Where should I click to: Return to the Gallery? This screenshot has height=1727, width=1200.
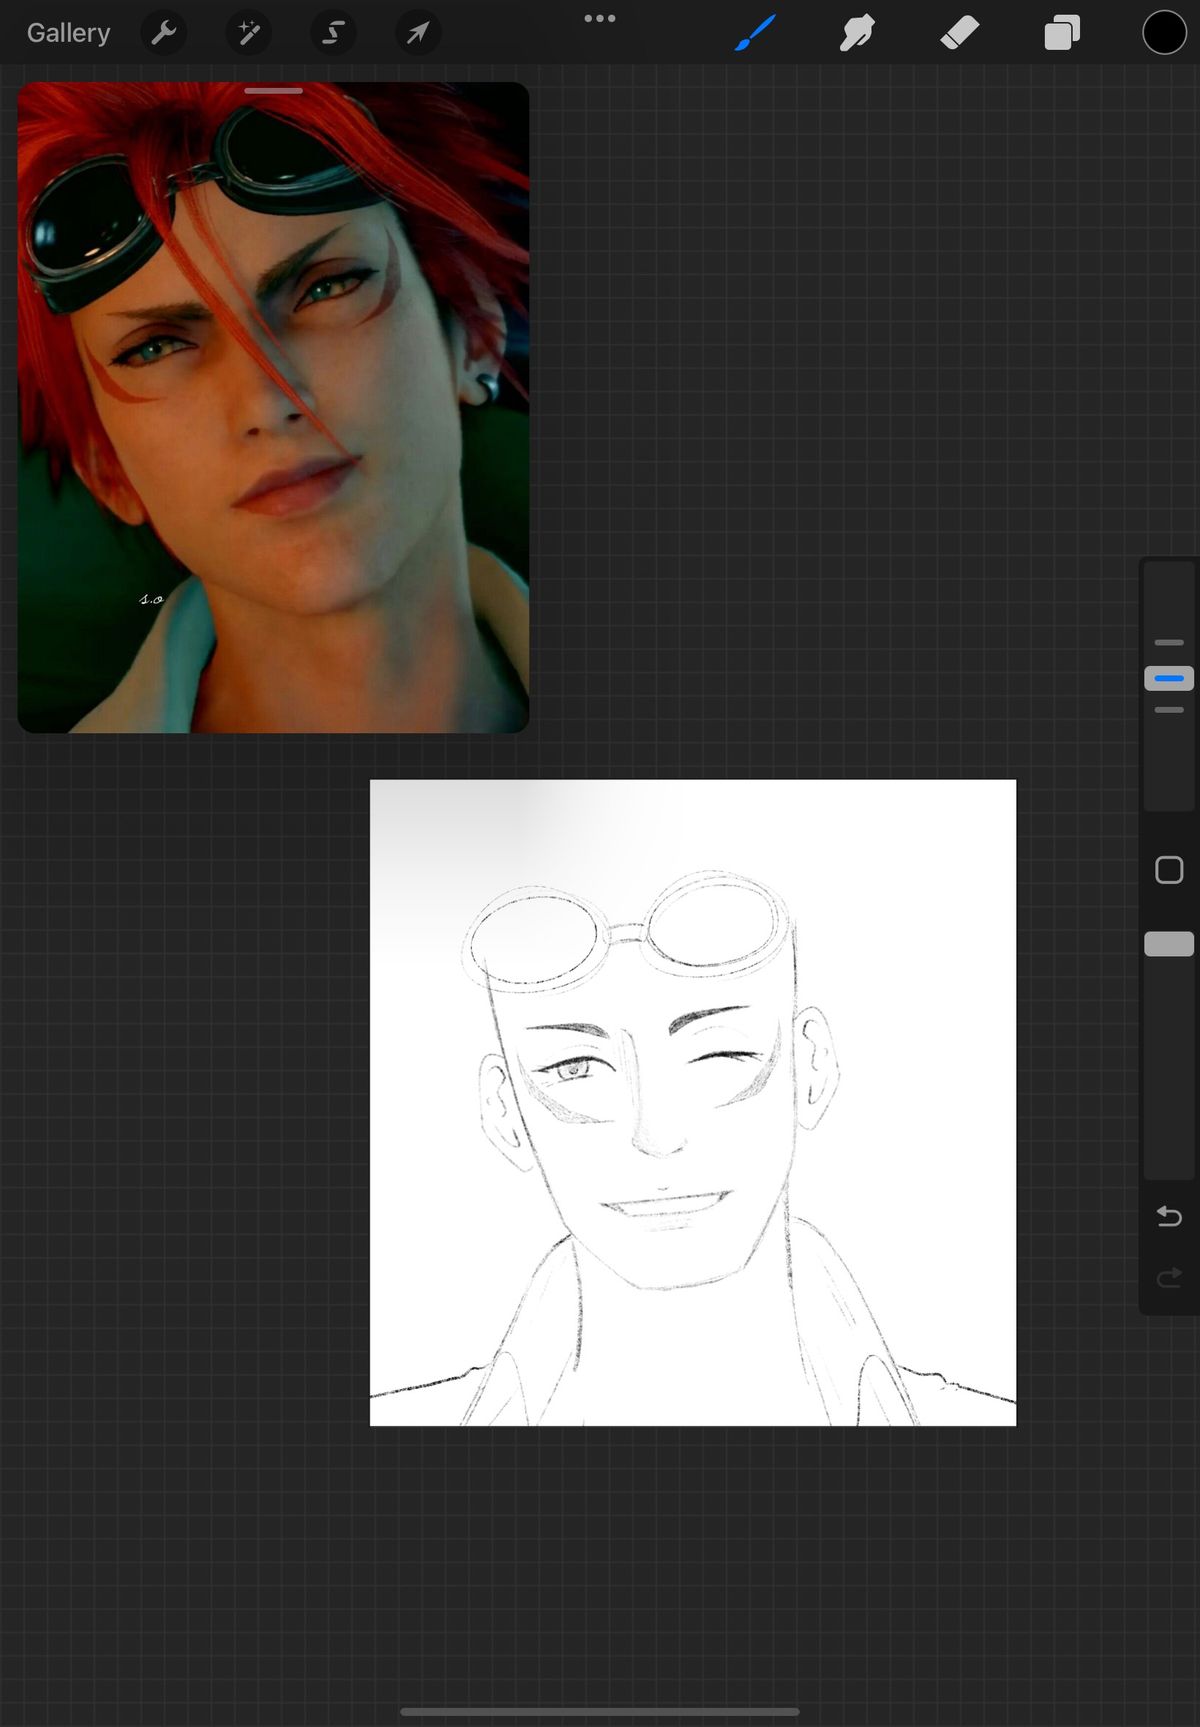68,33
